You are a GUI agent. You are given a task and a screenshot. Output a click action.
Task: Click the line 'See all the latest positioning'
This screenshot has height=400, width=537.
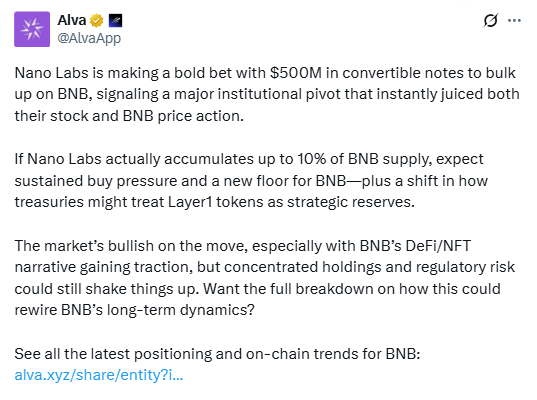(217, 354)
